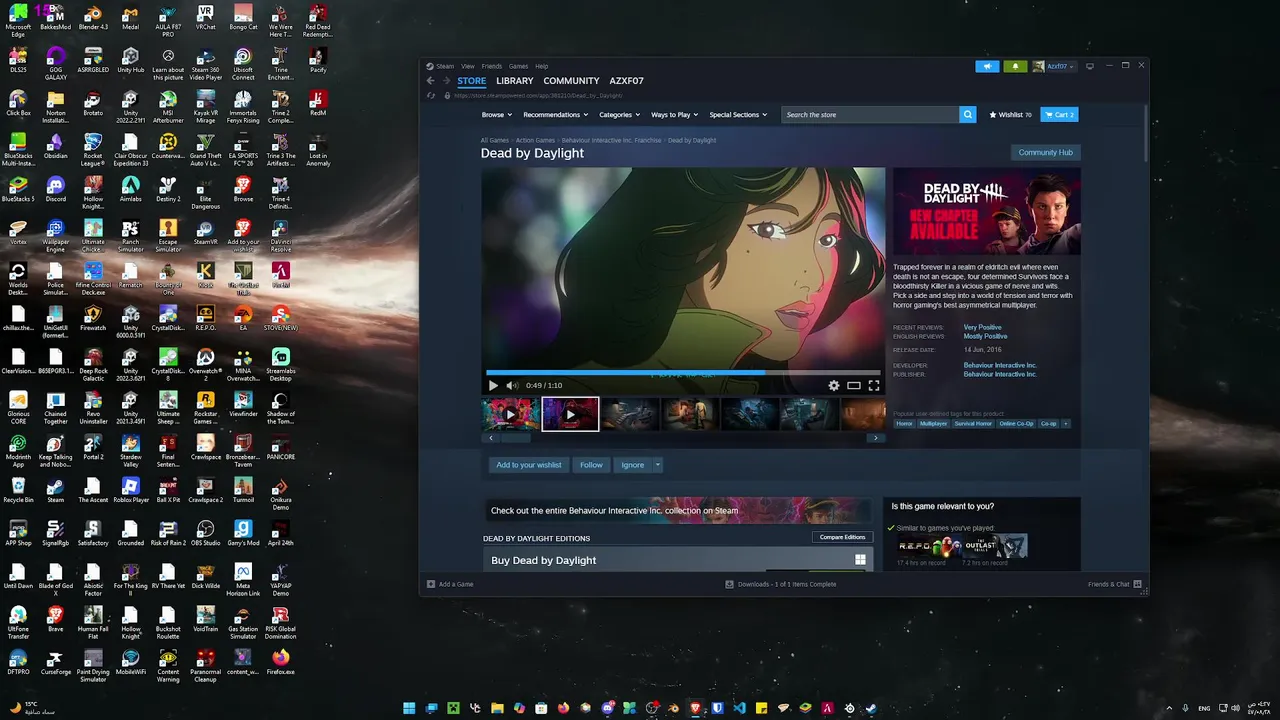1280x720 pixels.
Task: Show hidden system tray icons
Action: tap(1169, 708)
